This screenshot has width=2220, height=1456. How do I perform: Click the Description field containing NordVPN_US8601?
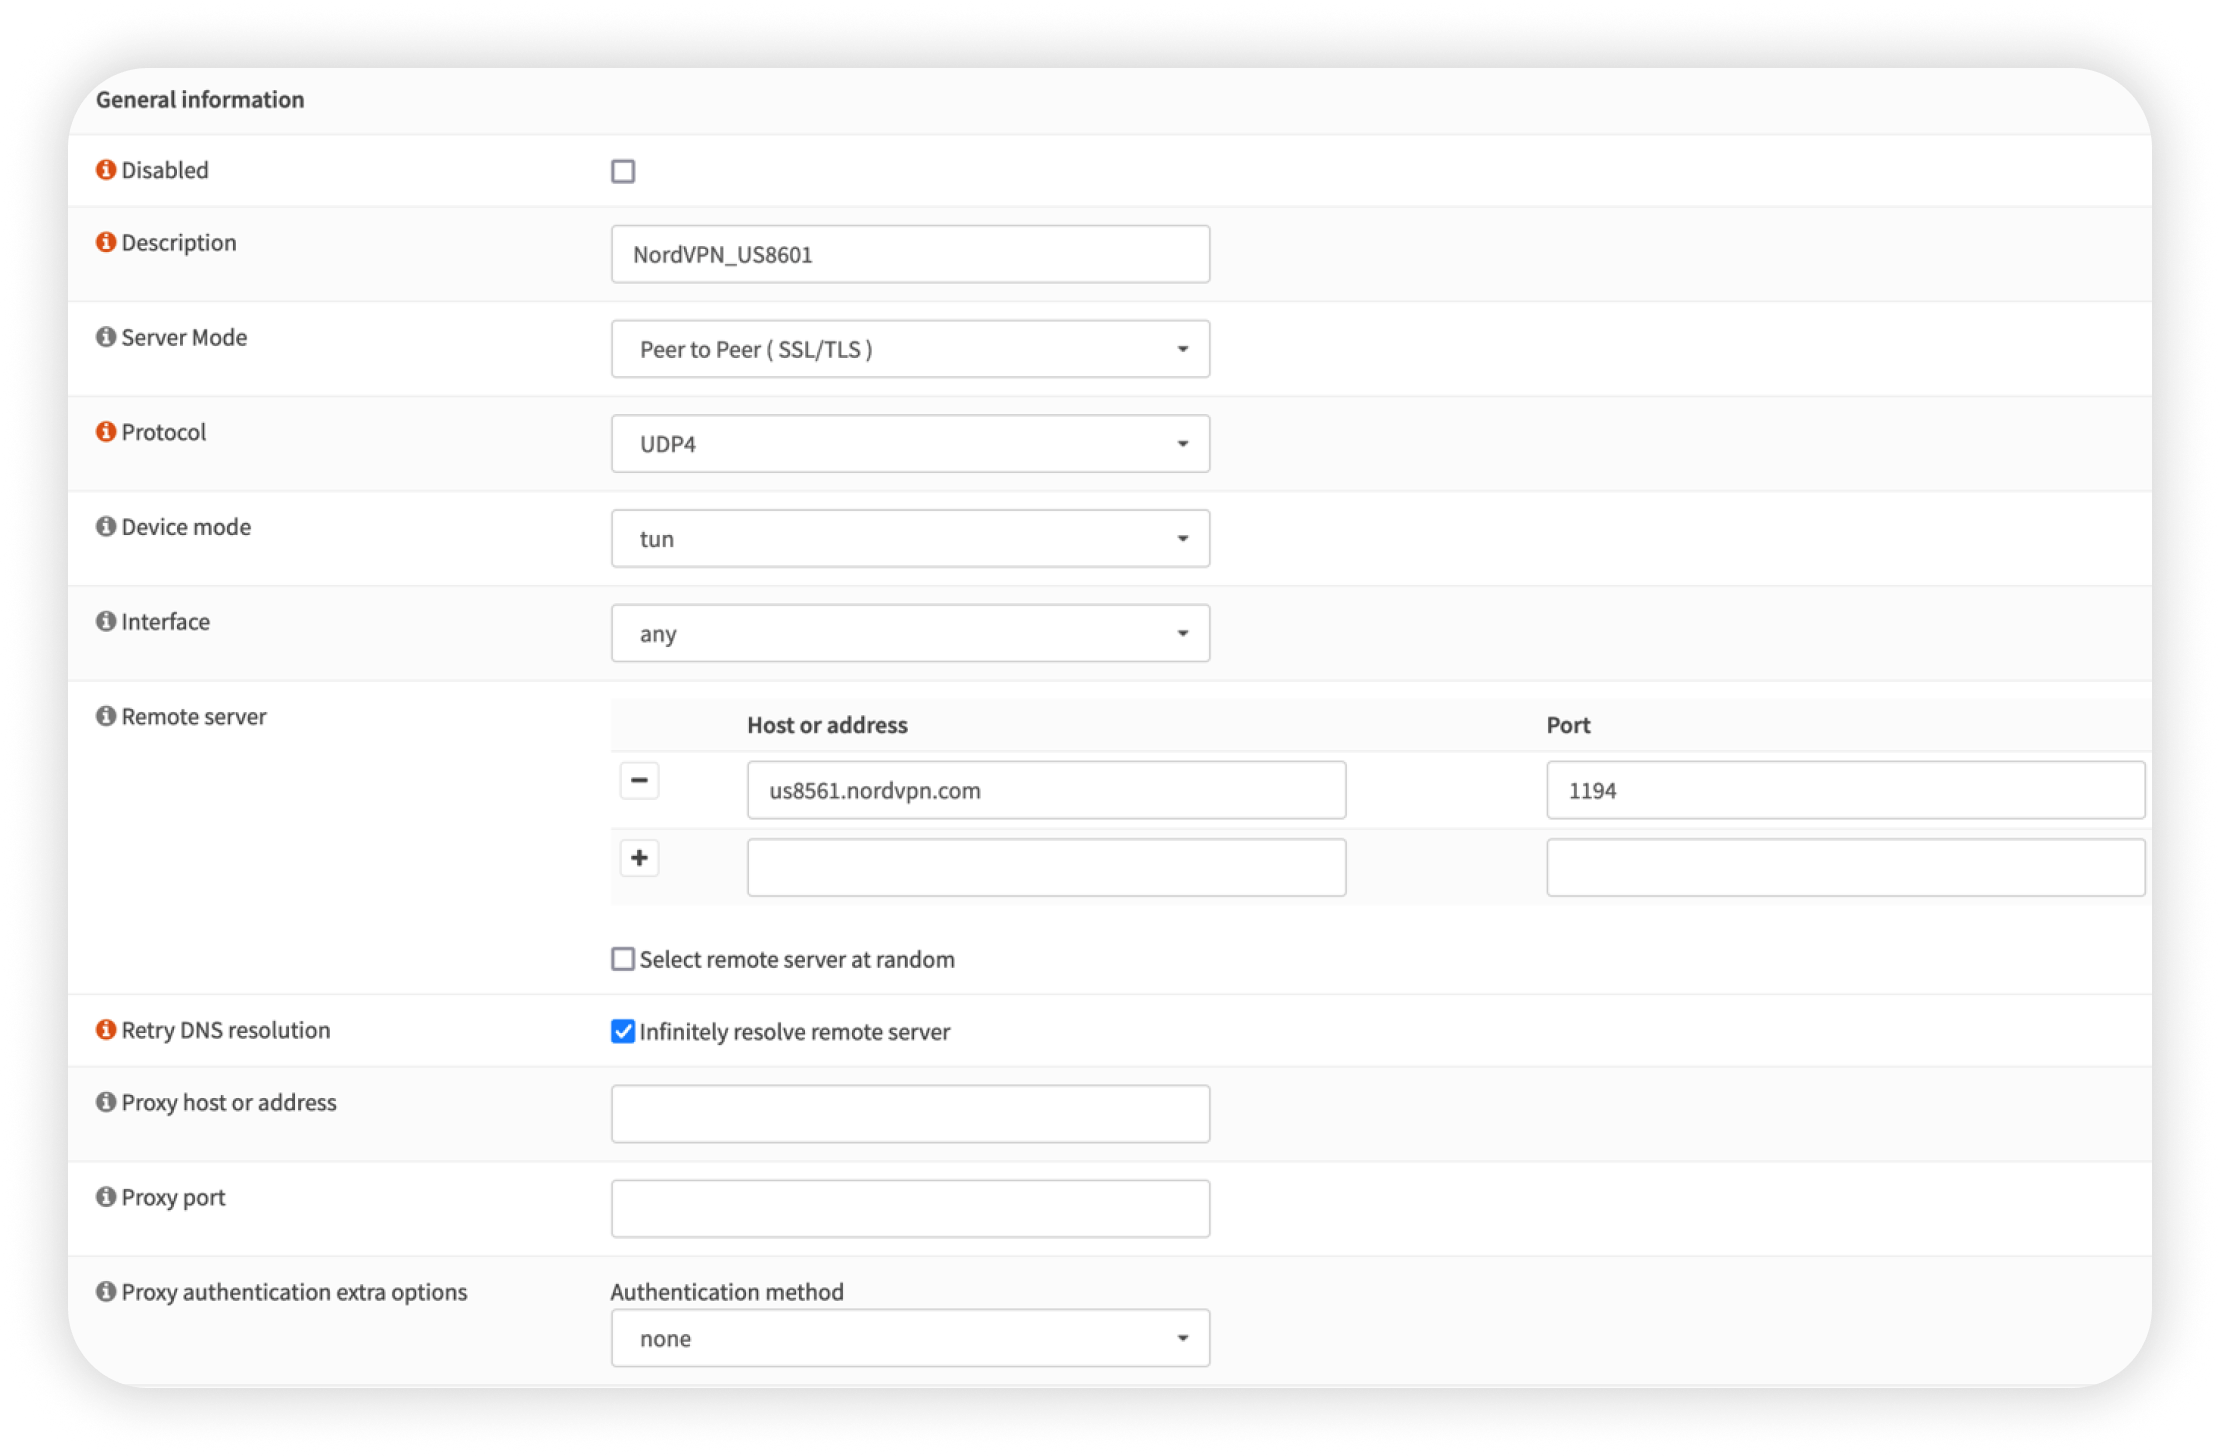(x=910, y=254)
